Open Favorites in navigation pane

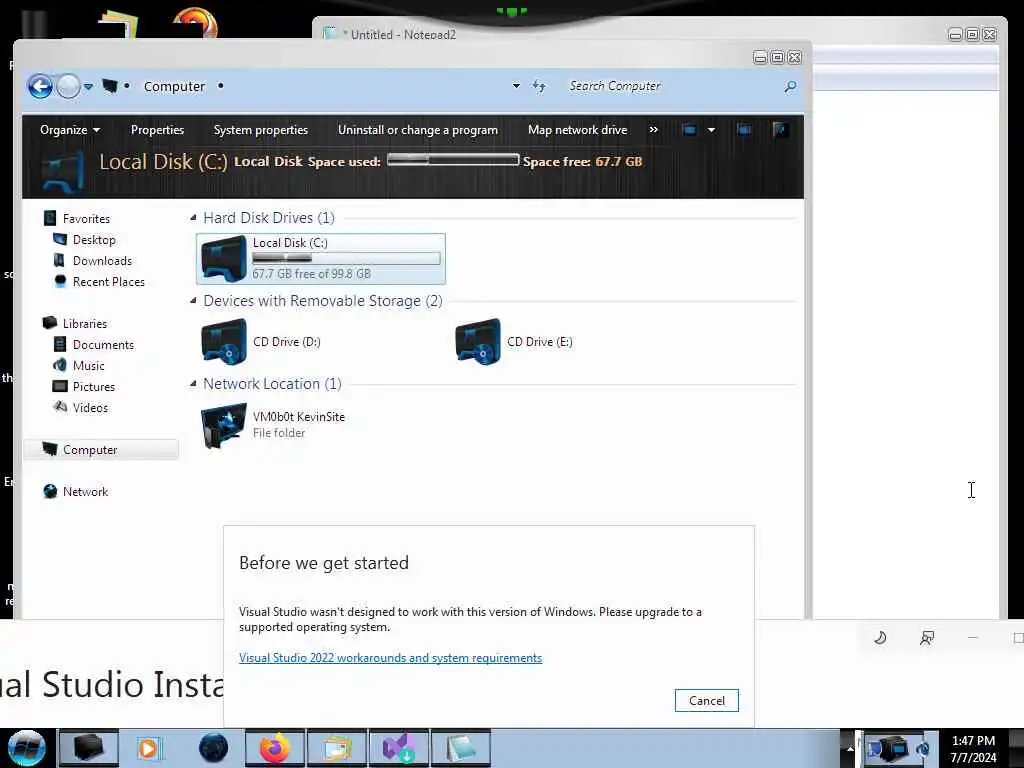pos(86,219)
